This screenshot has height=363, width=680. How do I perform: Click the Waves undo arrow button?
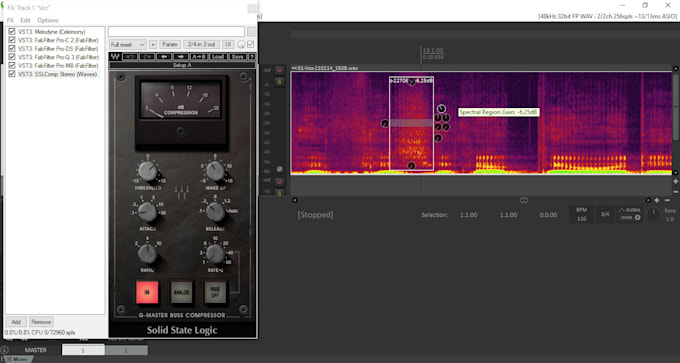[130, 57]
